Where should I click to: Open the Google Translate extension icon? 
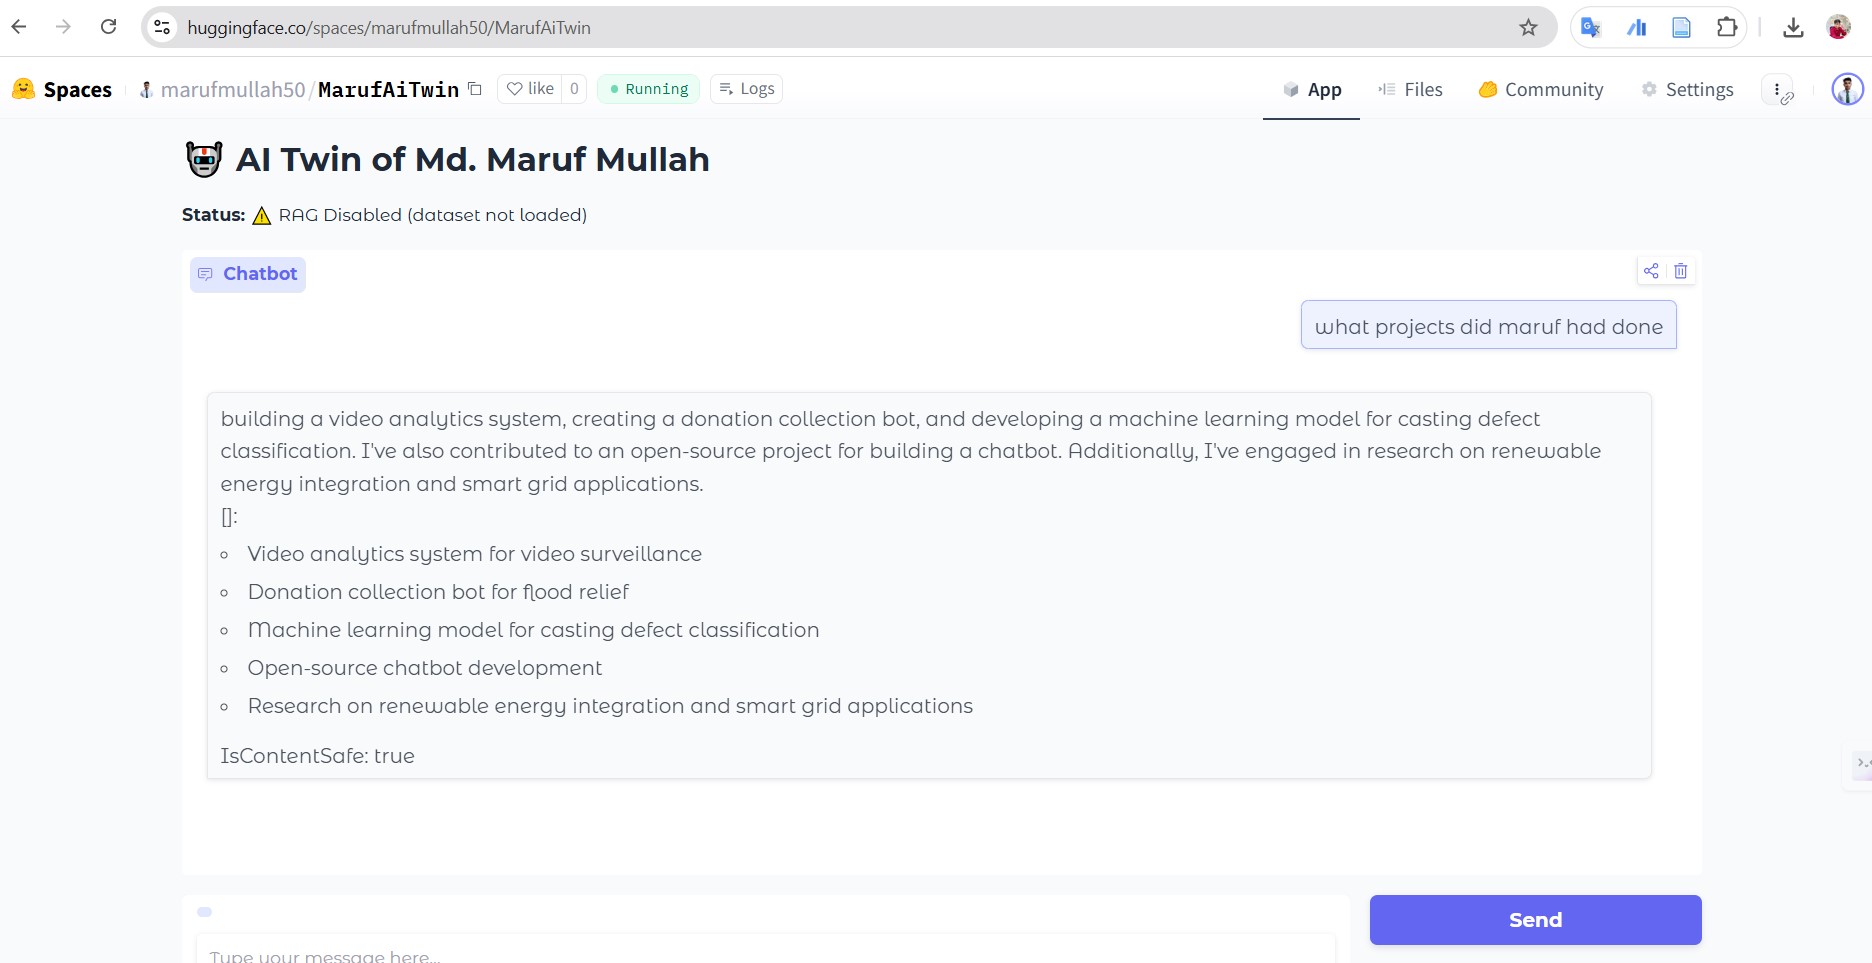click(1590, 28)
